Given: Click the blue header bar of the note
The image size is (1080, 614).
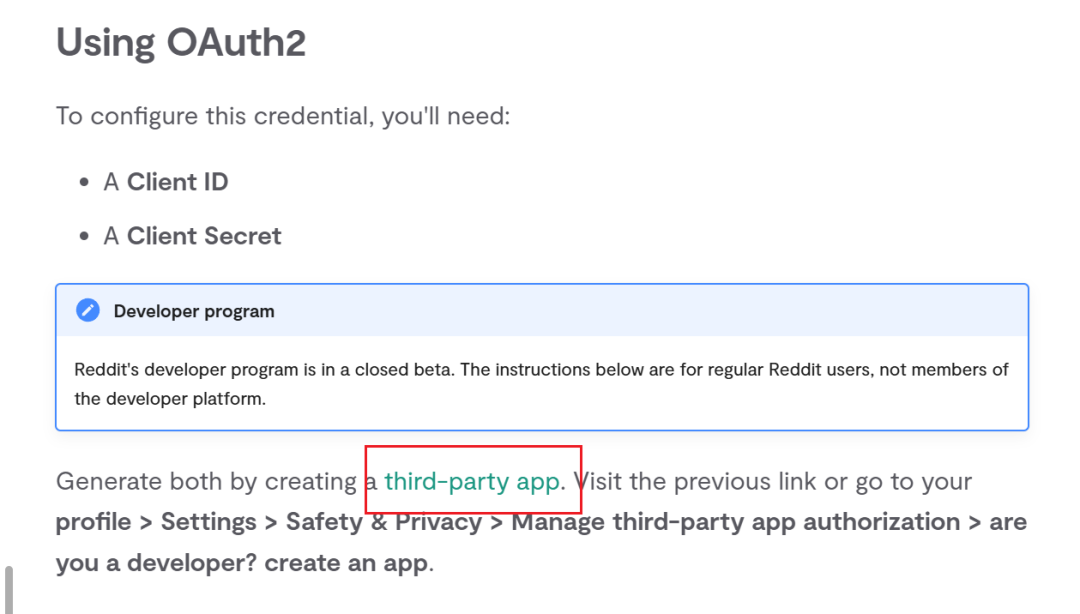Looking at the screenshot, I should [542, 311].
